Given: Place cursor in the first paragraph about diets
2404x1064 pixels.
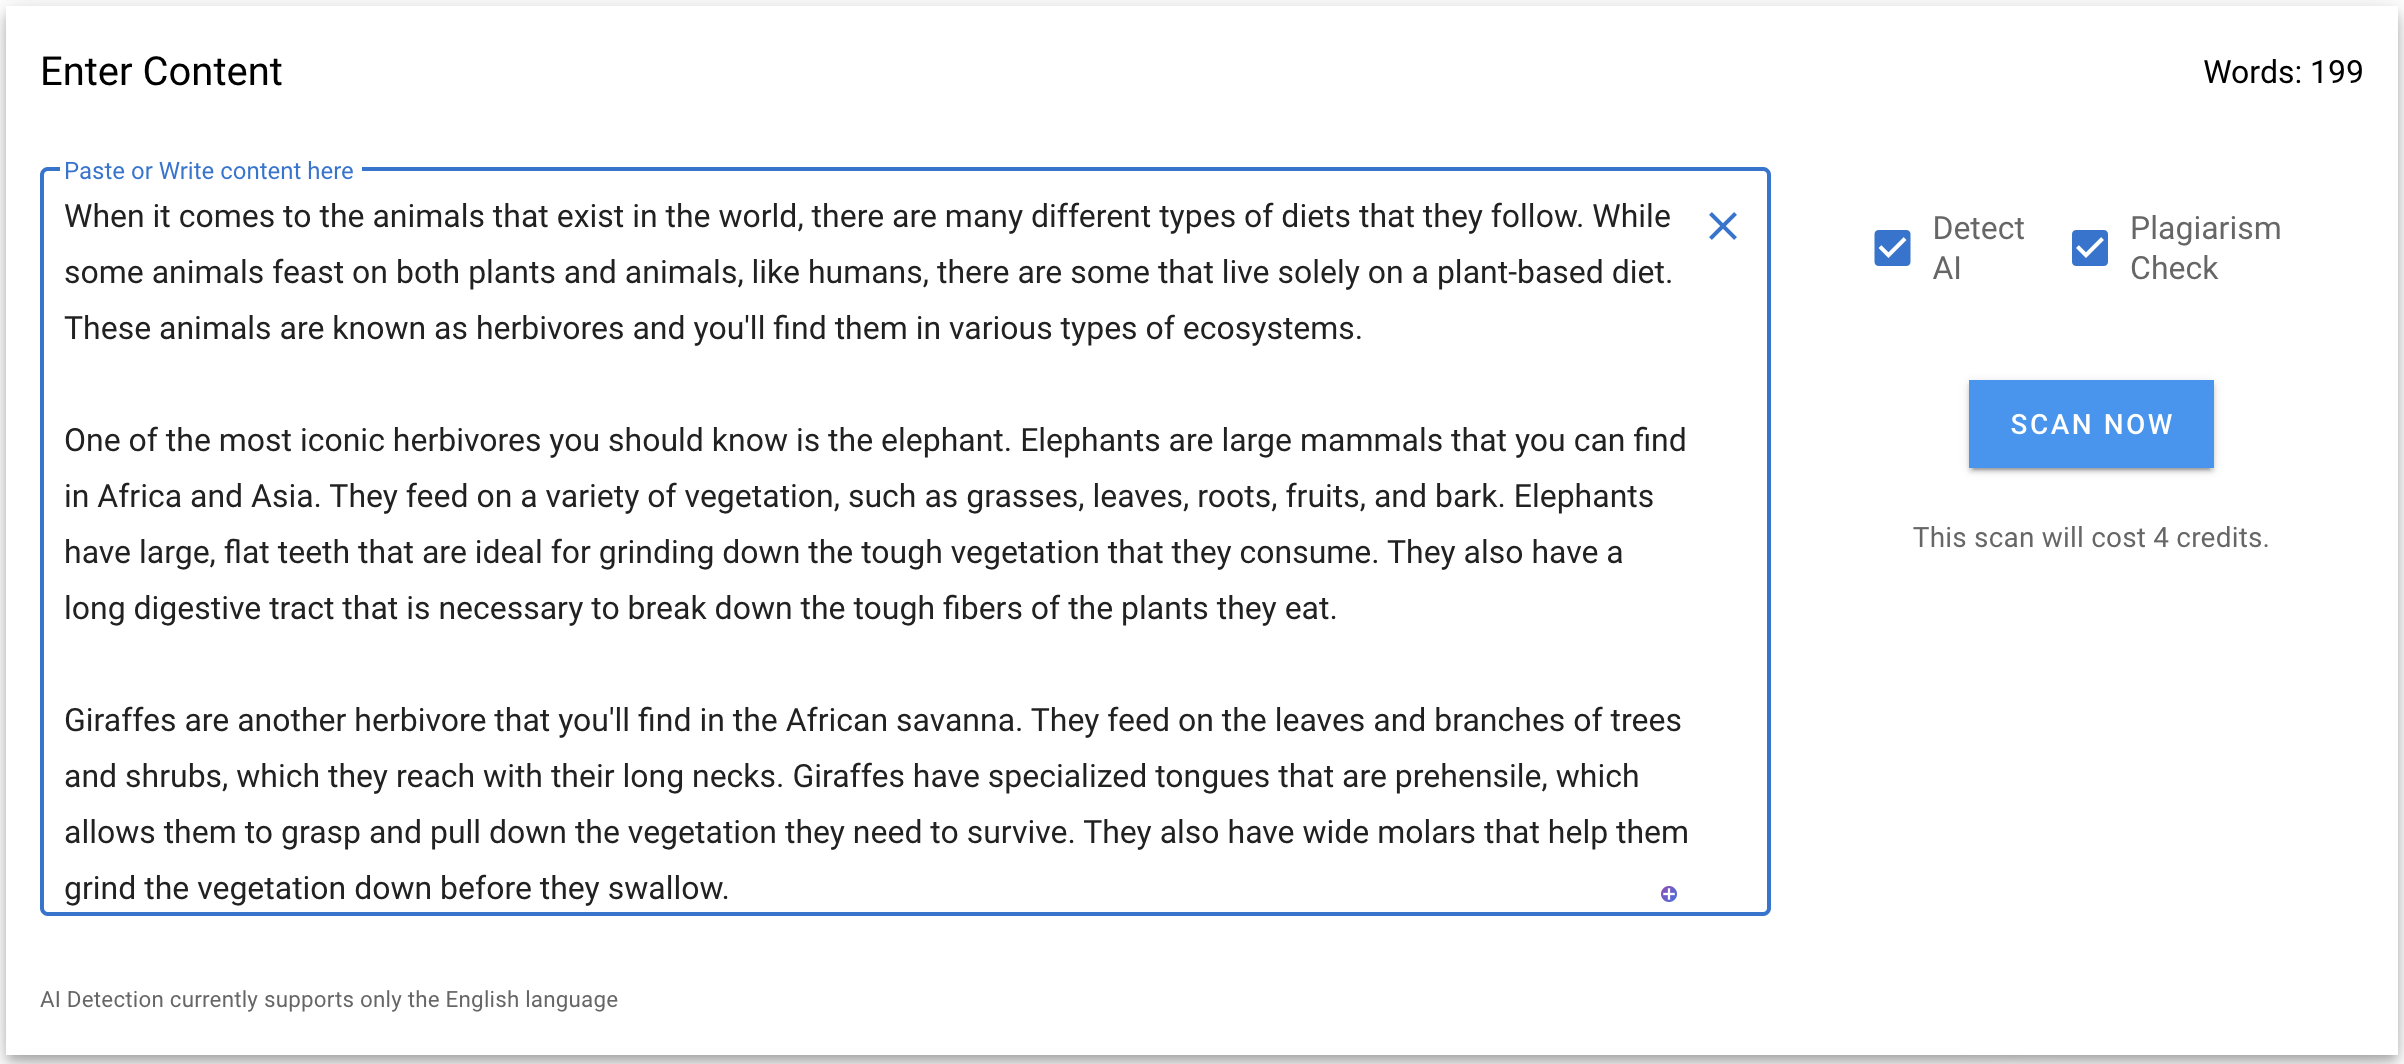Looking at the screenshot, I should pos(867,272).
